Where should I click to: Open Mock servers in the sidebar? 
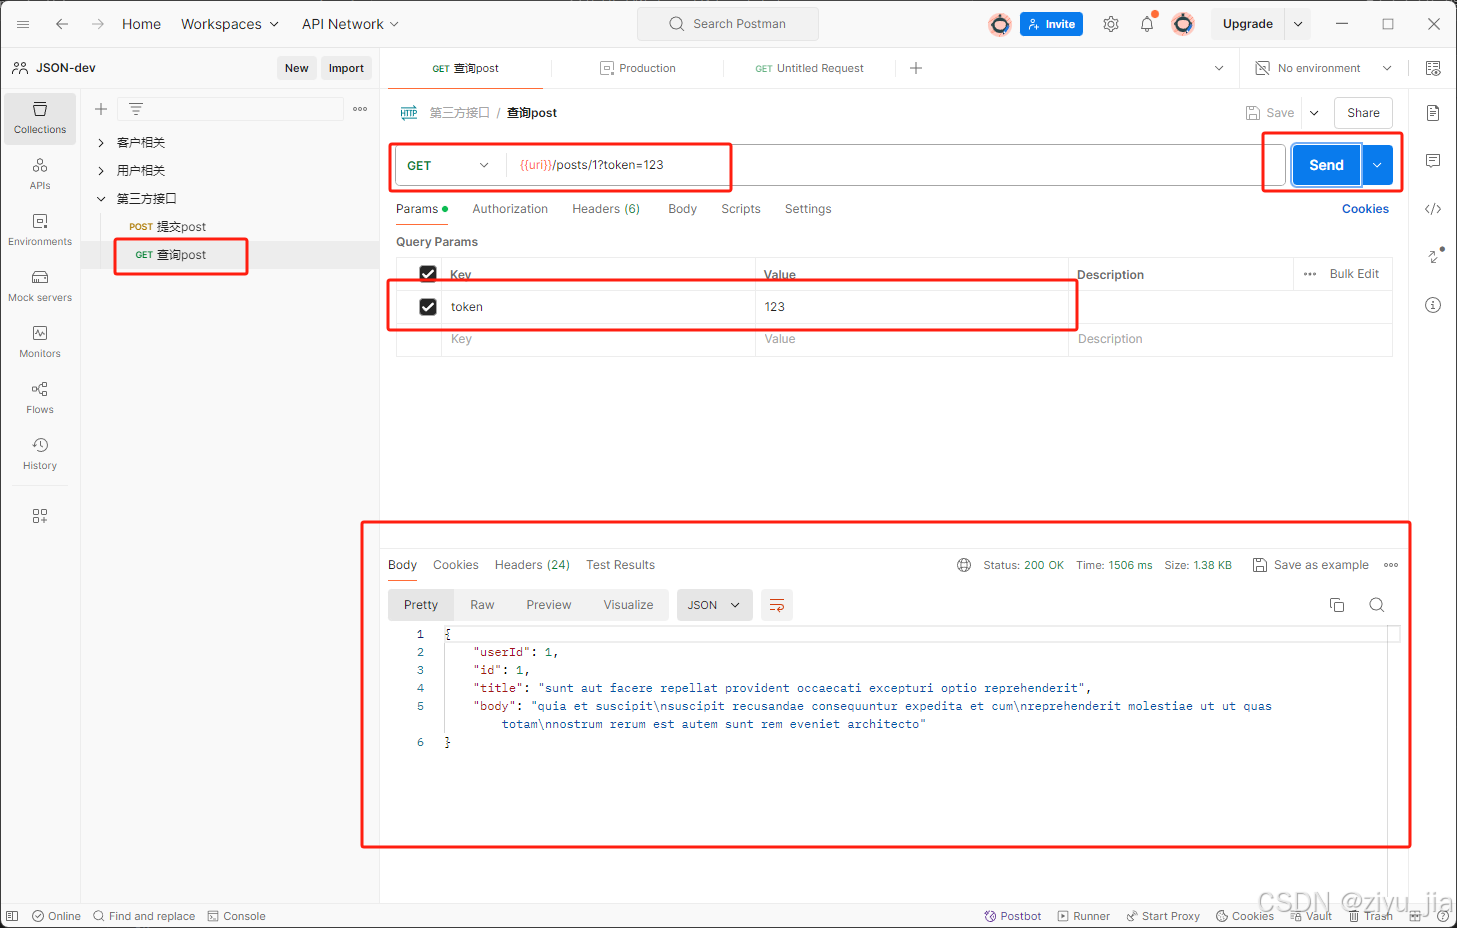pos(40,286)
